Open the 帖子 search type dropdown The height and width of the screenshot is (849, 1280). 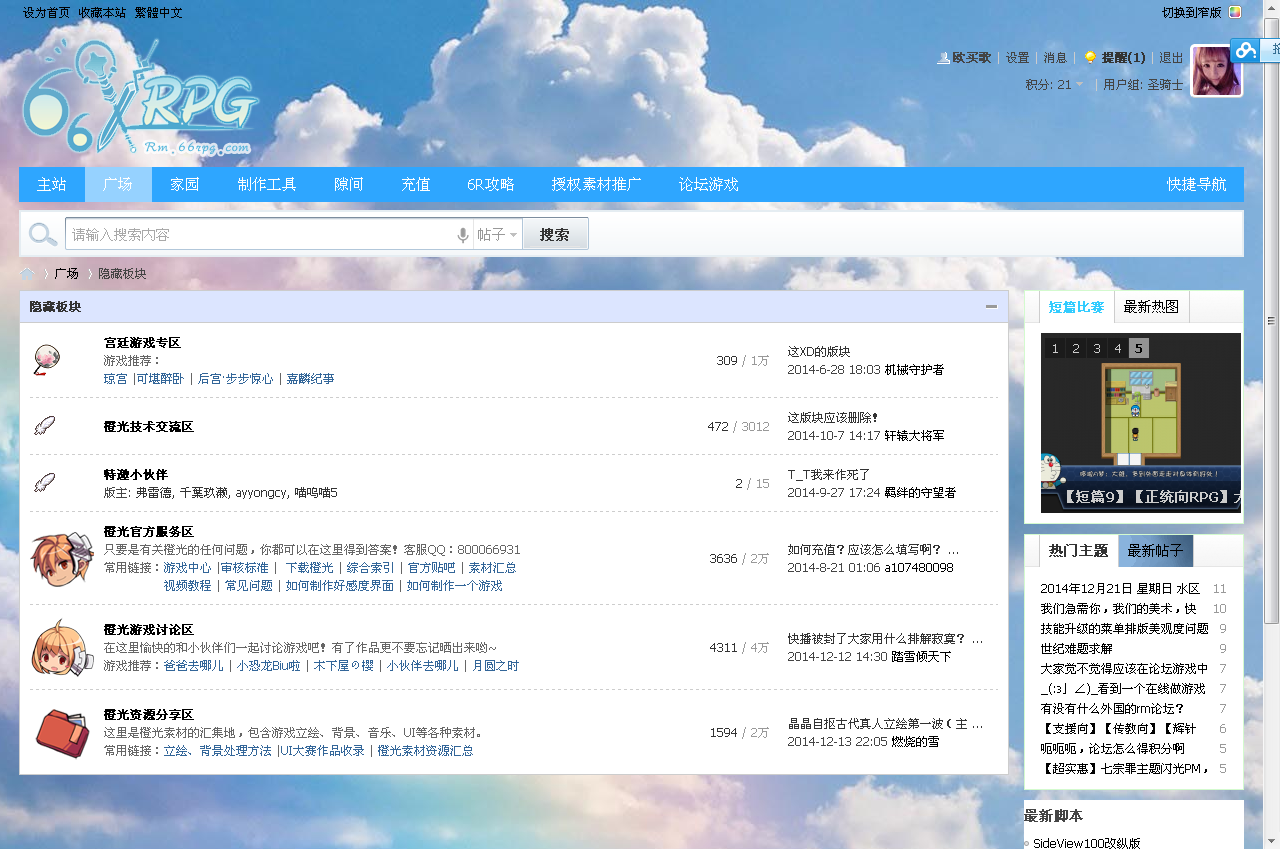click(x=498, y=235)
